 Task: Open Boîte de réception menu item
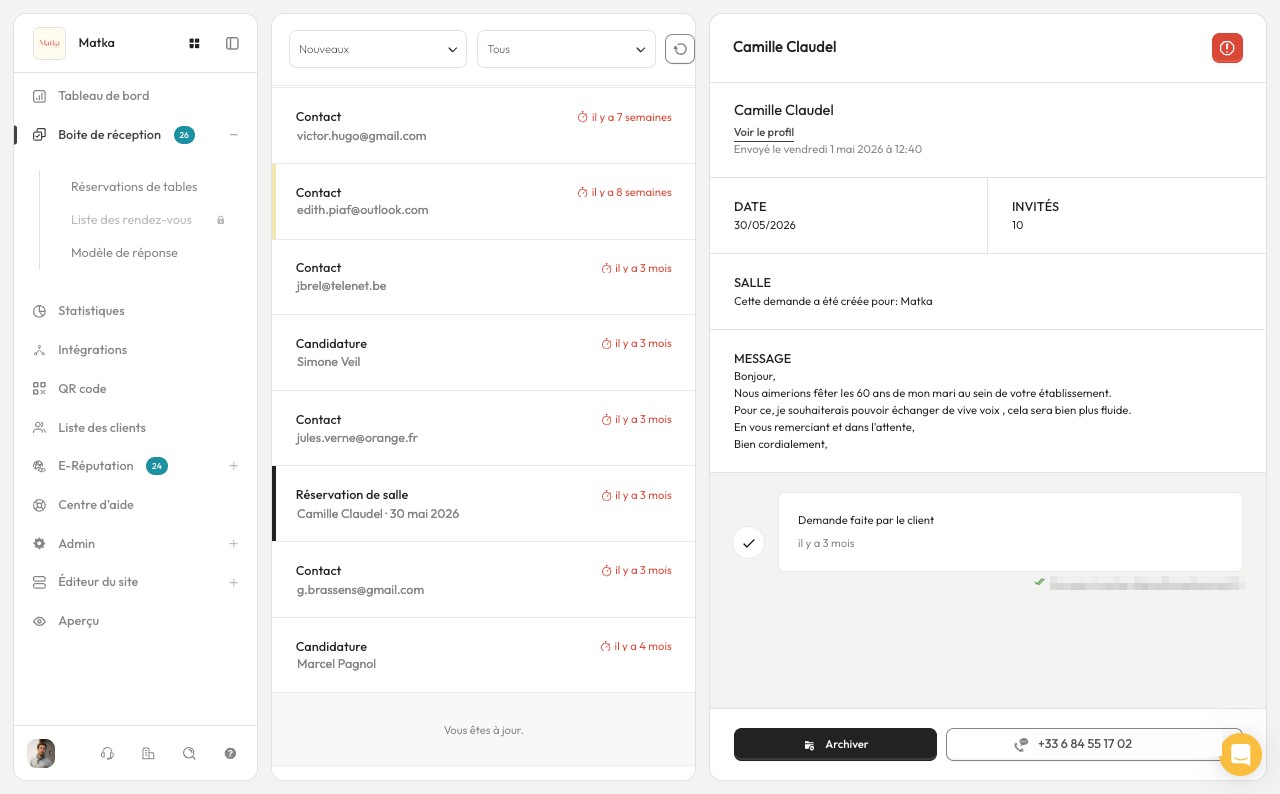109,135
